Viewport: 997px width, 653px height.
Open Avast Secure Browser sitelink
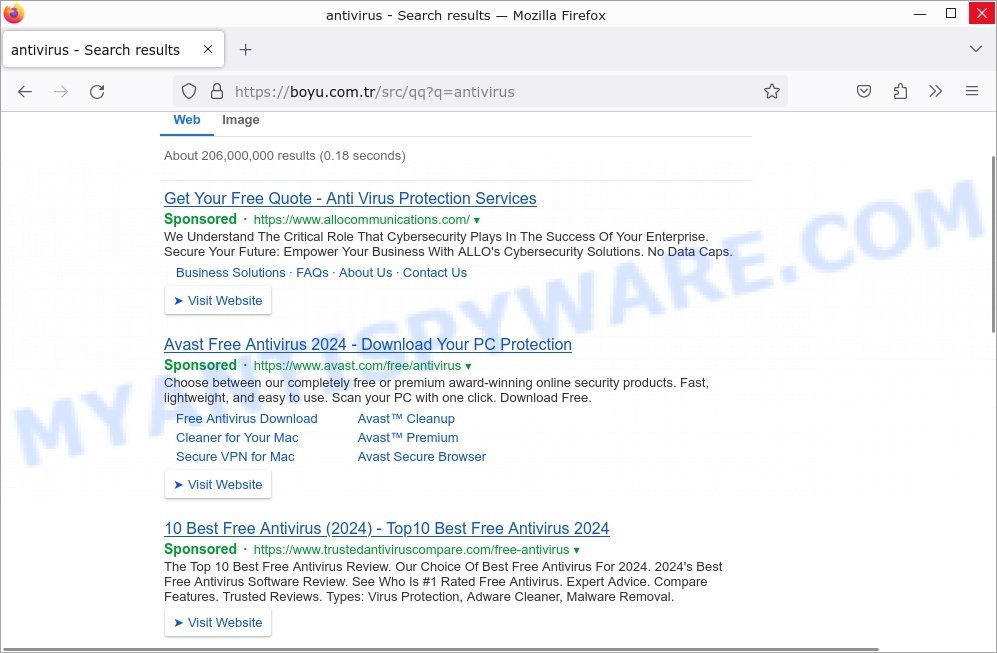pyautogui.click(x=422, y=457)
